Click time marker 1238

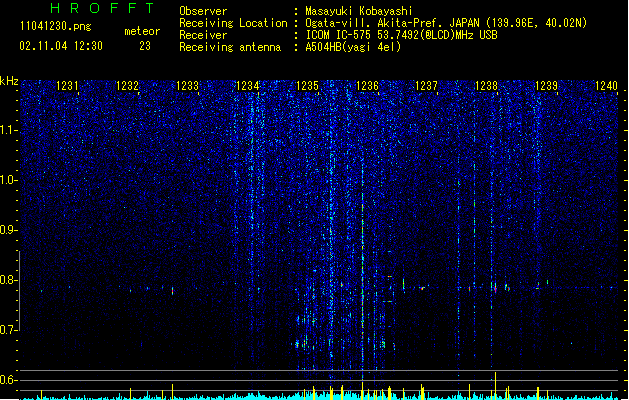tap(486, 86)
